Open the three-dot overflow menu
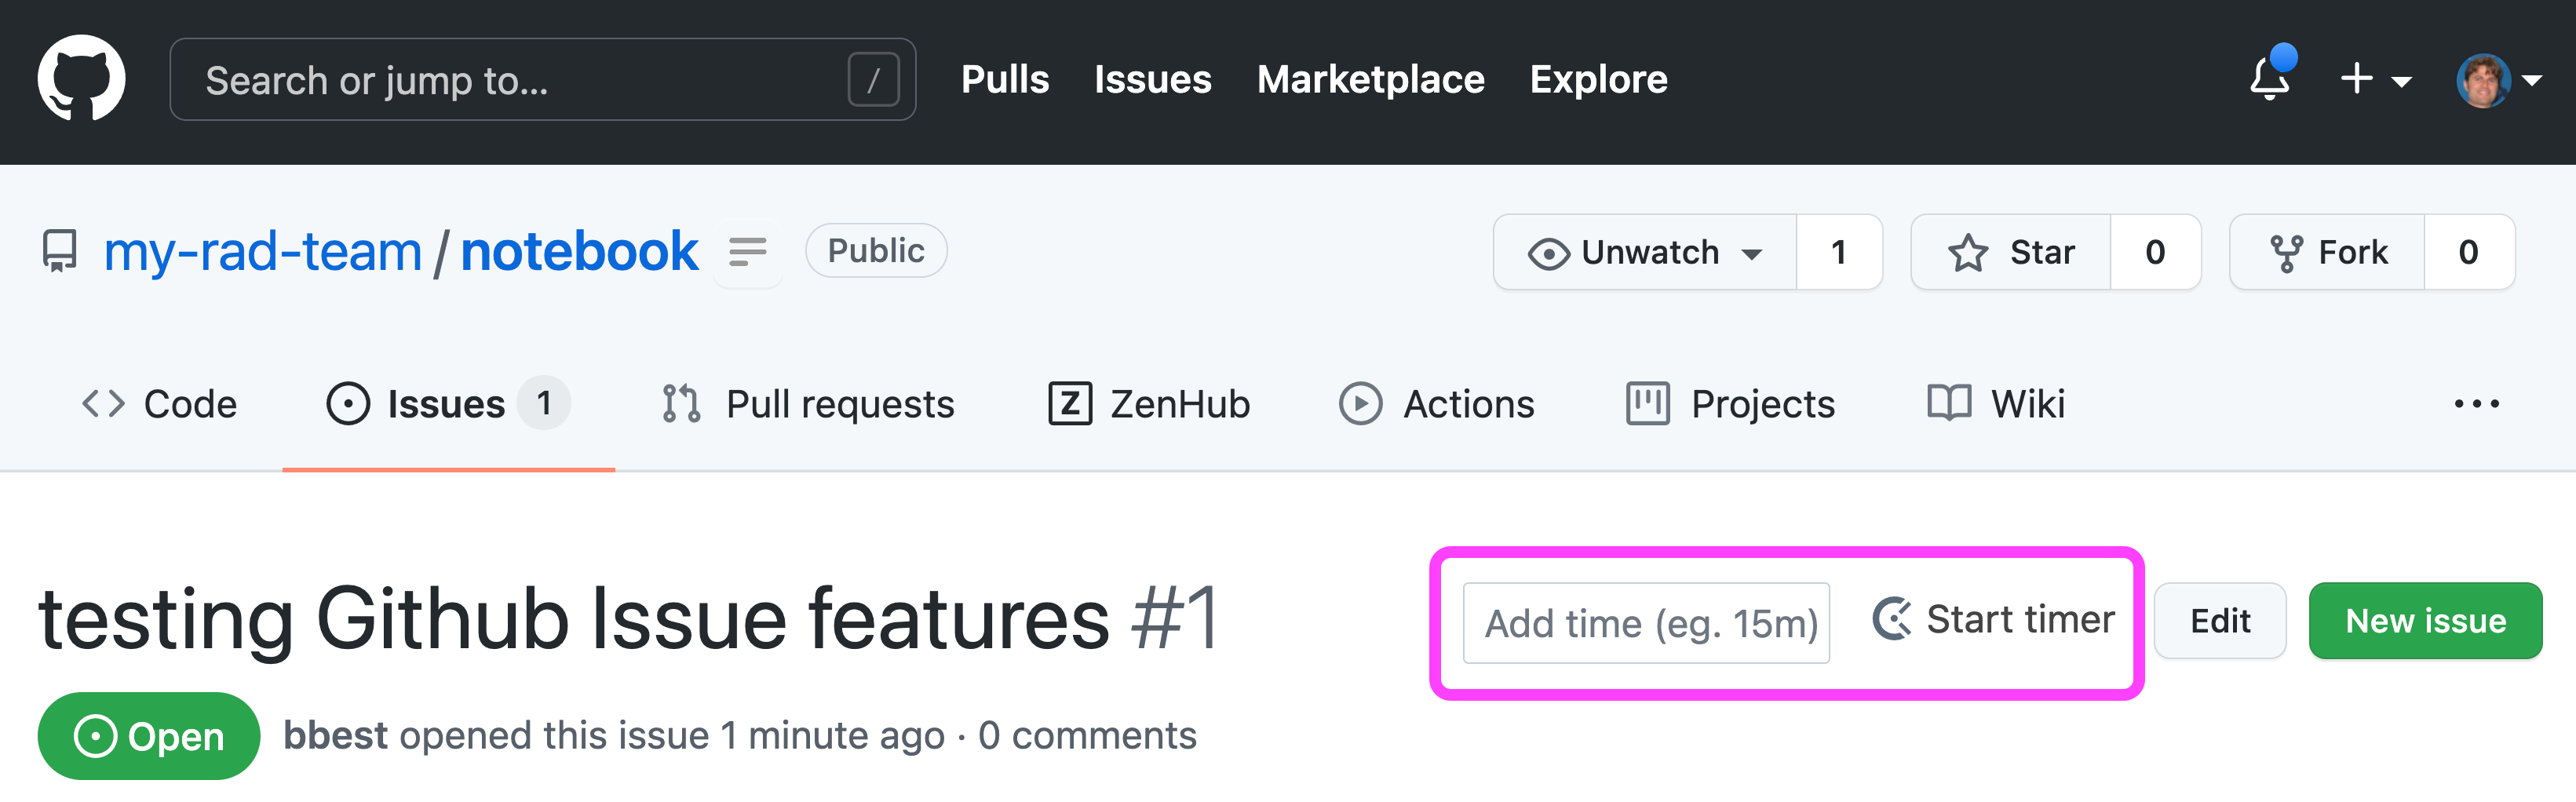The image size is (2576, 802). tap(2476, 404)
